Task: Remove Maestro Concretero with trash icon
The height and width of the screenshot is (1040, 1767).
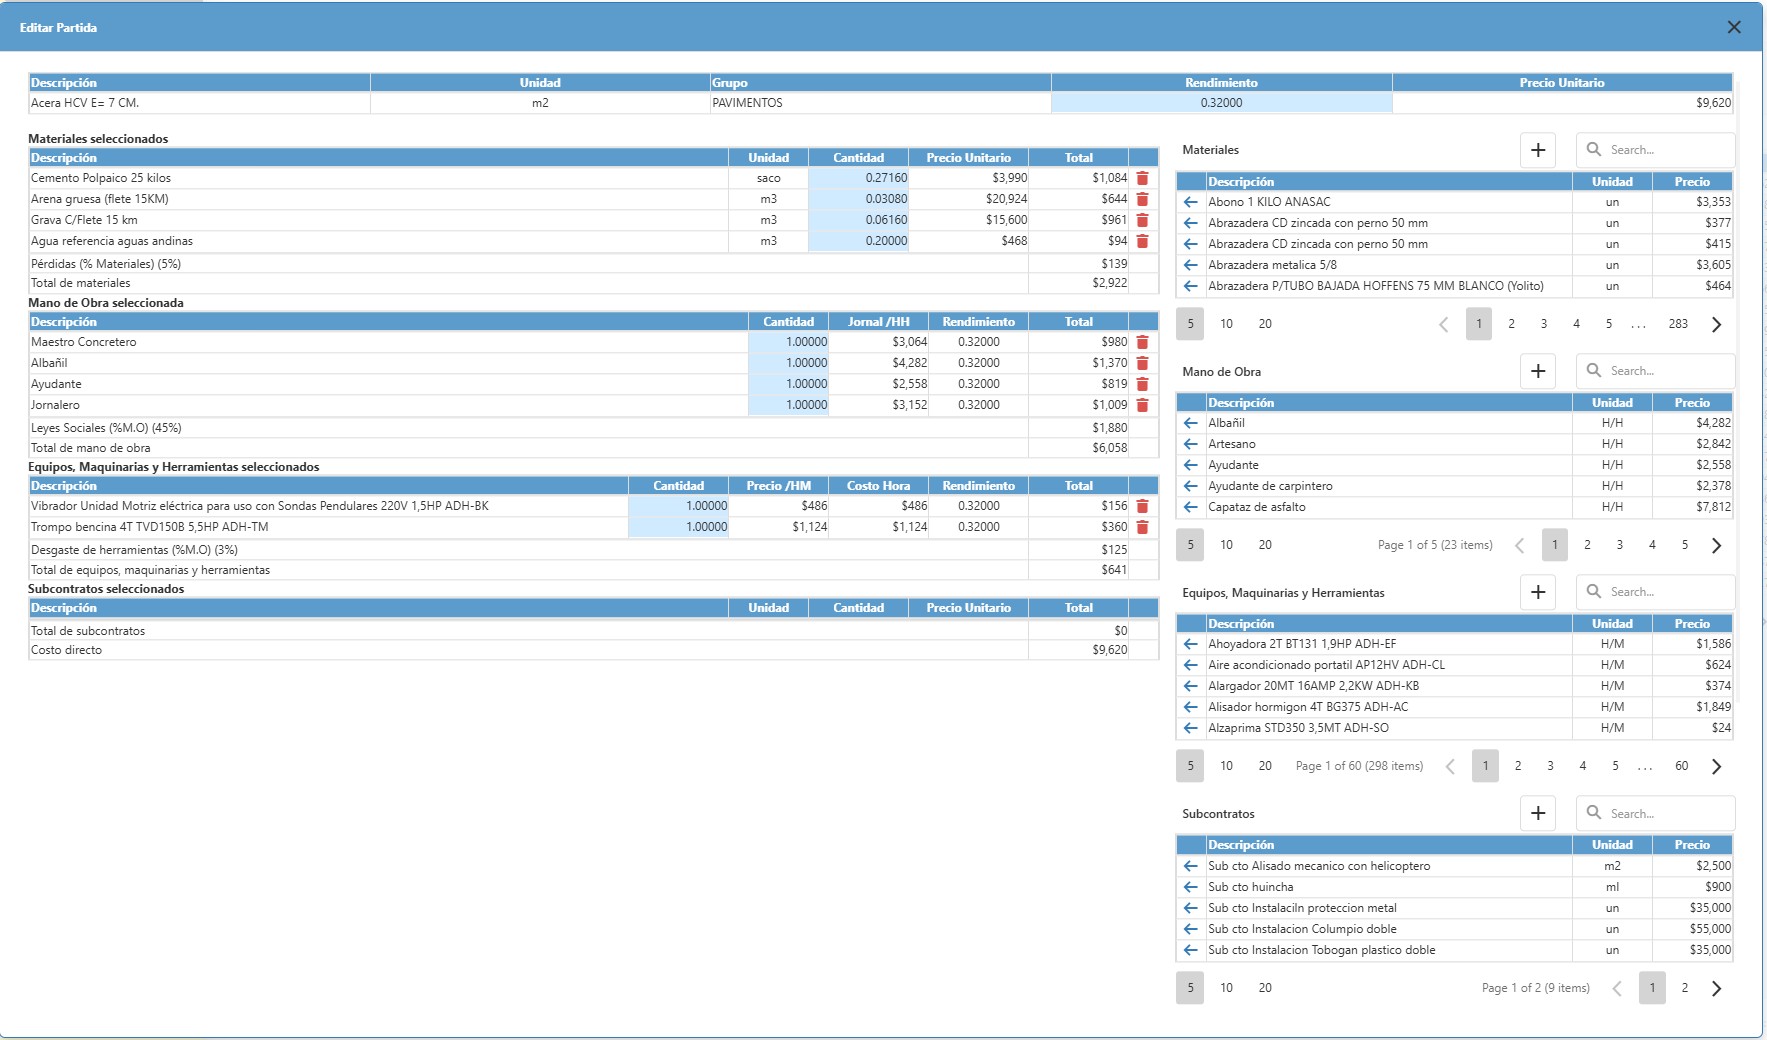Action: [1142, 342]
